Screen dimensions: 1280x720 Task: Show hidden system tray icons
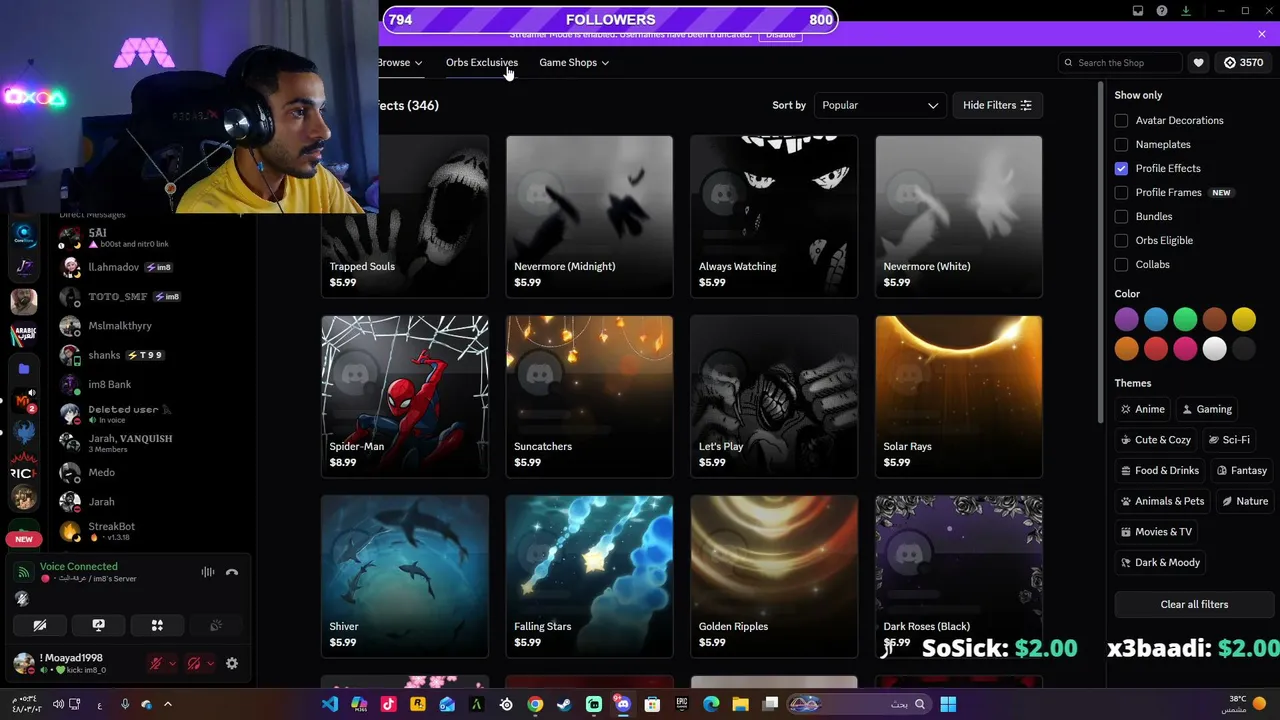point(167,704)
